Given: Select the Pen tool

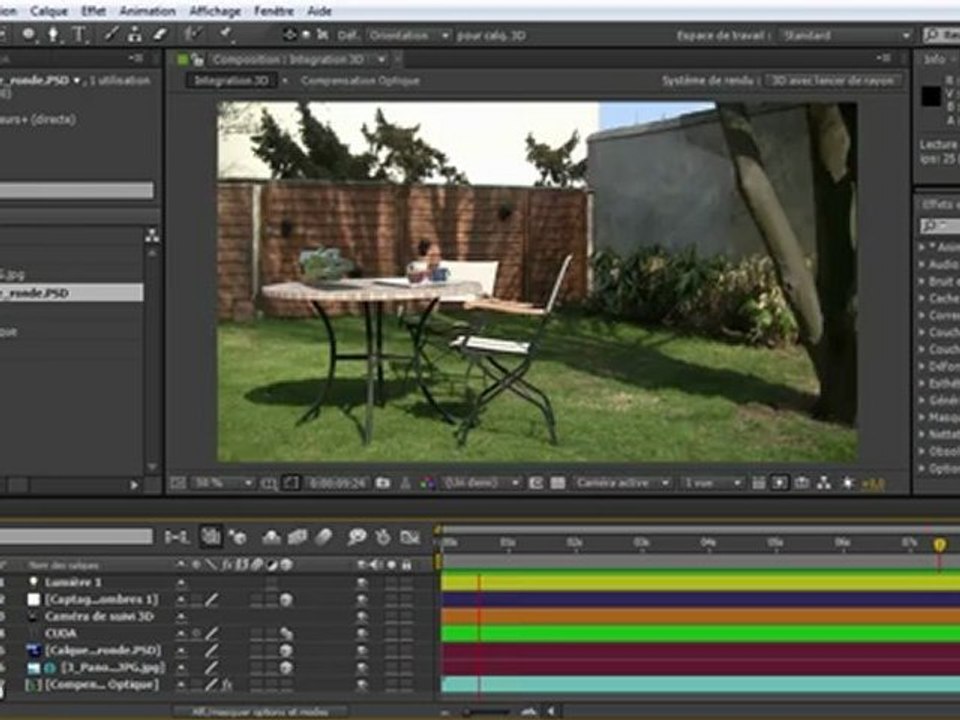Looking at the screenshot, I should pos(53,35).
